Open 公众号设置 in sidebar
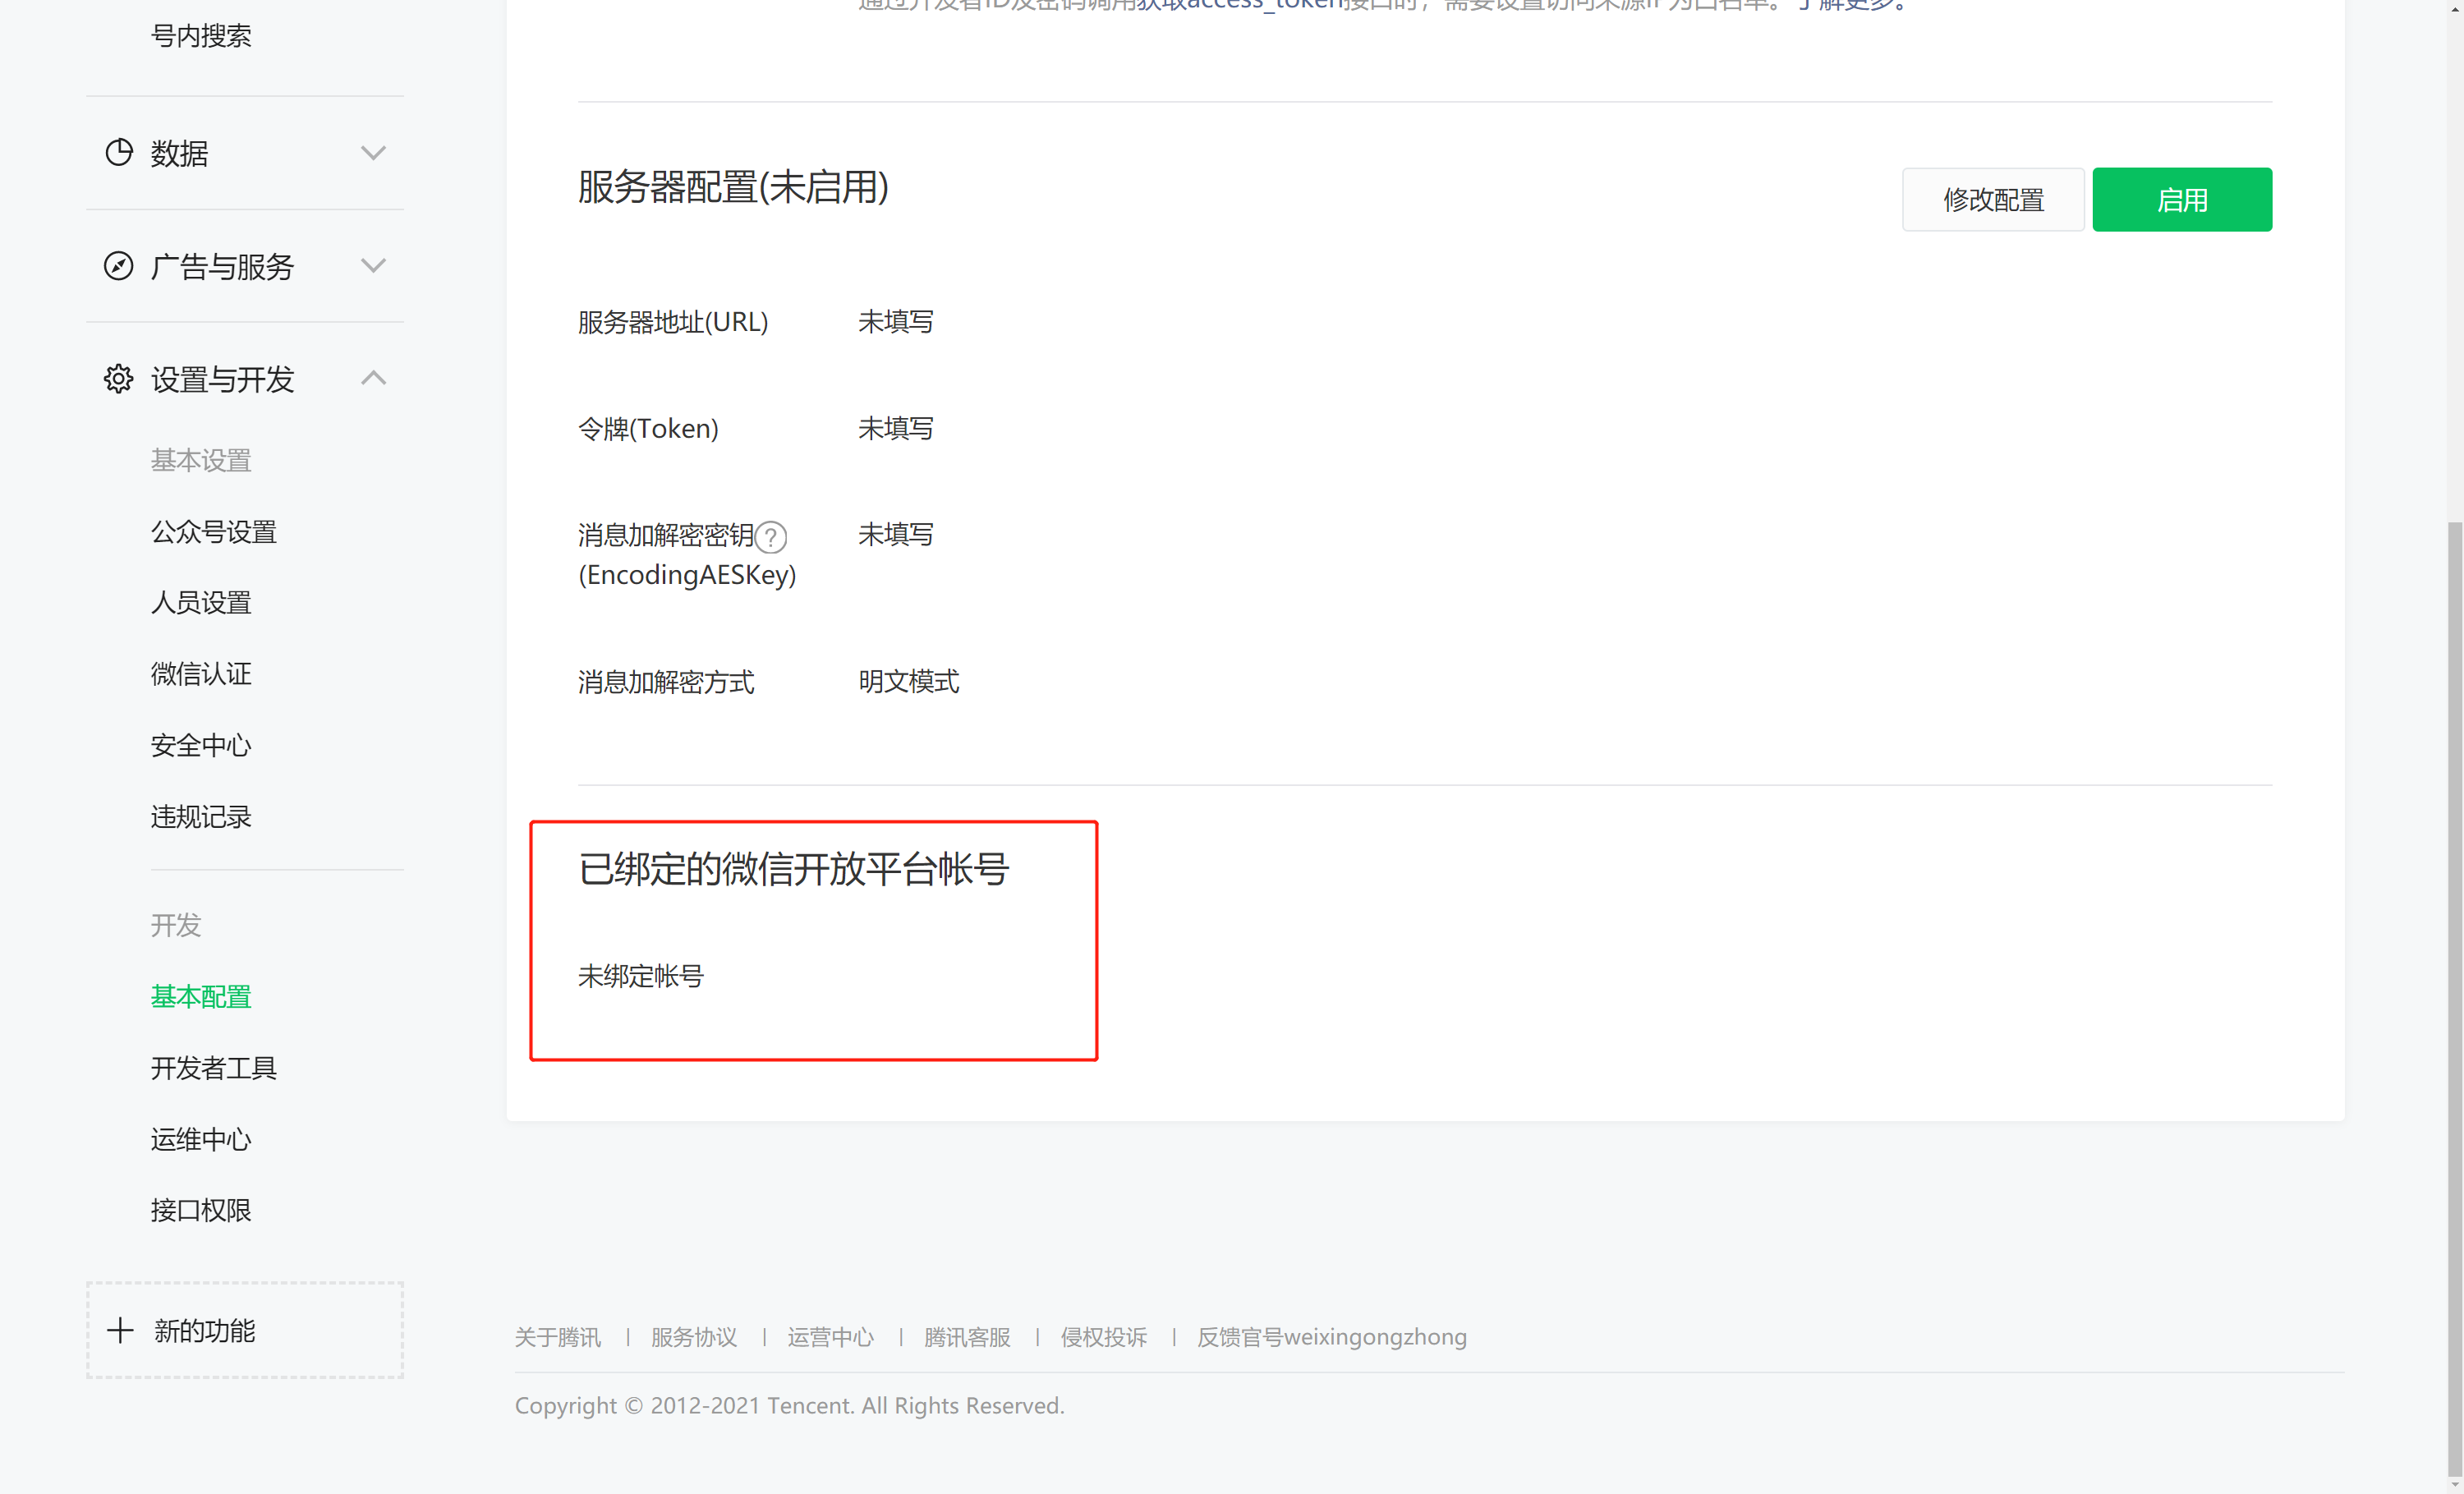2464x1494 pixels. coord(213,532)
